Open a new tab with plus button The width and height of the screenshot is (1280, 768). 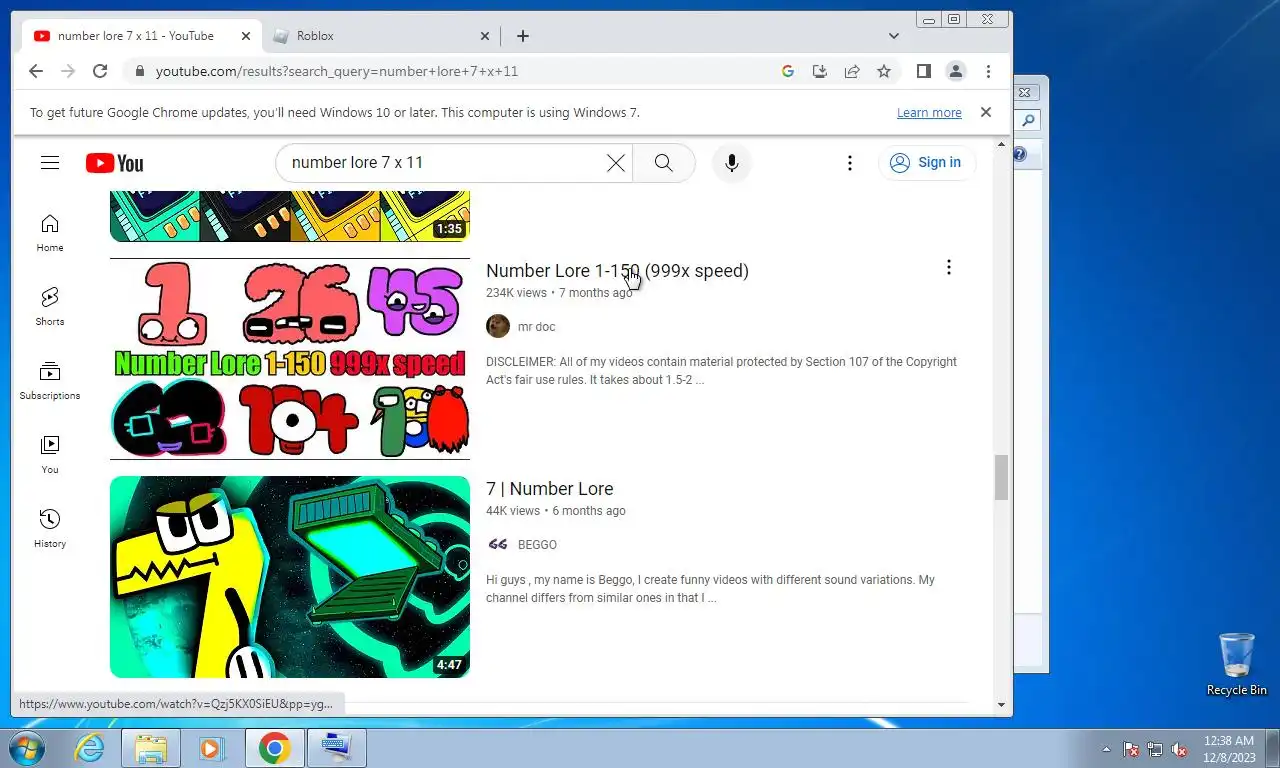pyautogui.click(x=523, y=36)
